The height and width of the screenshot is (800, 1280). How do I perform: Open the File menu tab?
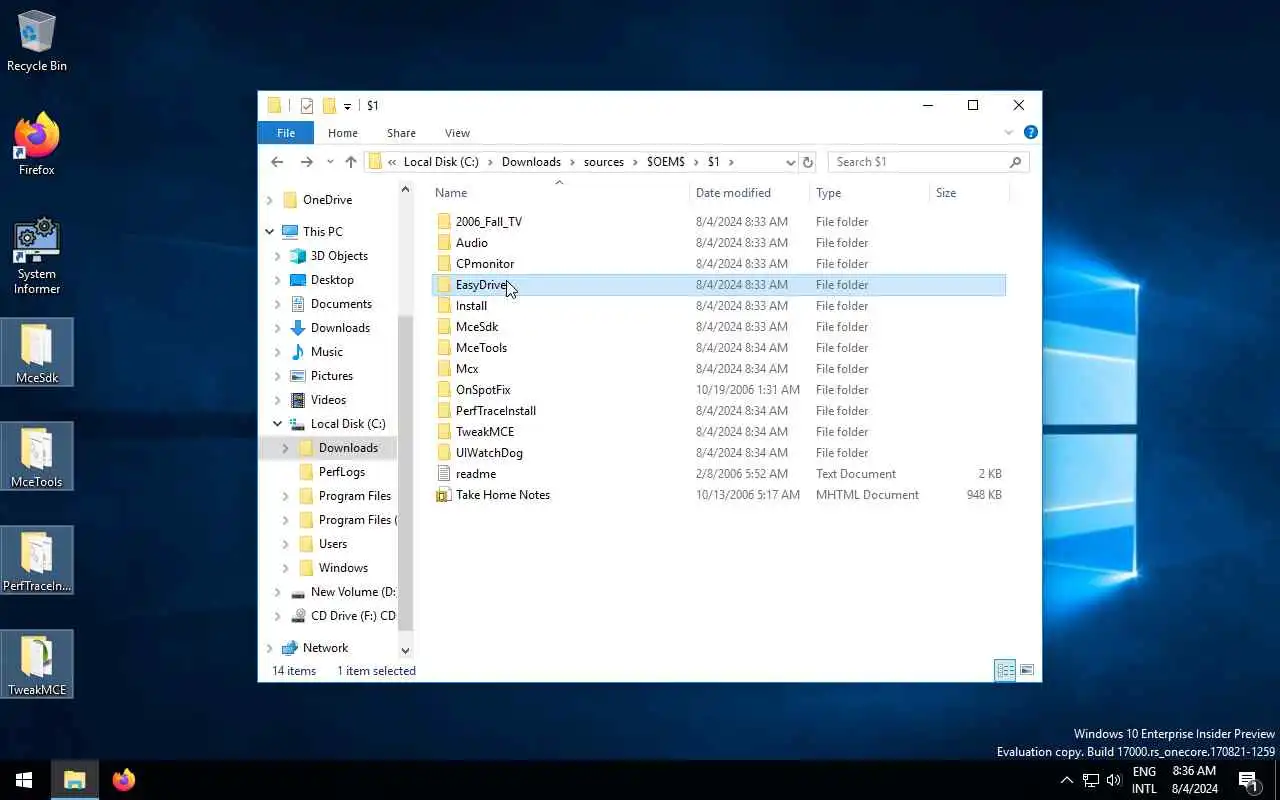tap(286, 133)
